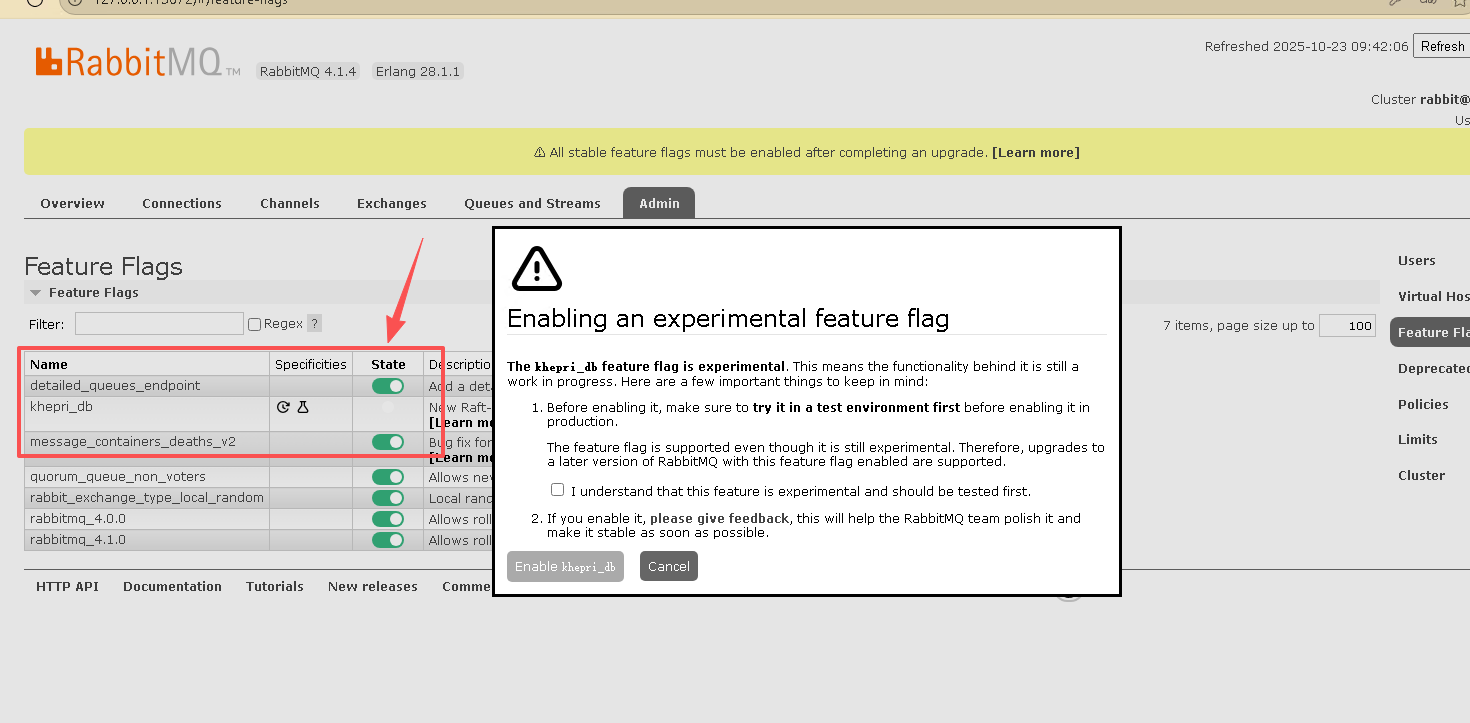
Task: Toggle rabbit_exchange_type_local_random state switch
Action: pos(388,498)
